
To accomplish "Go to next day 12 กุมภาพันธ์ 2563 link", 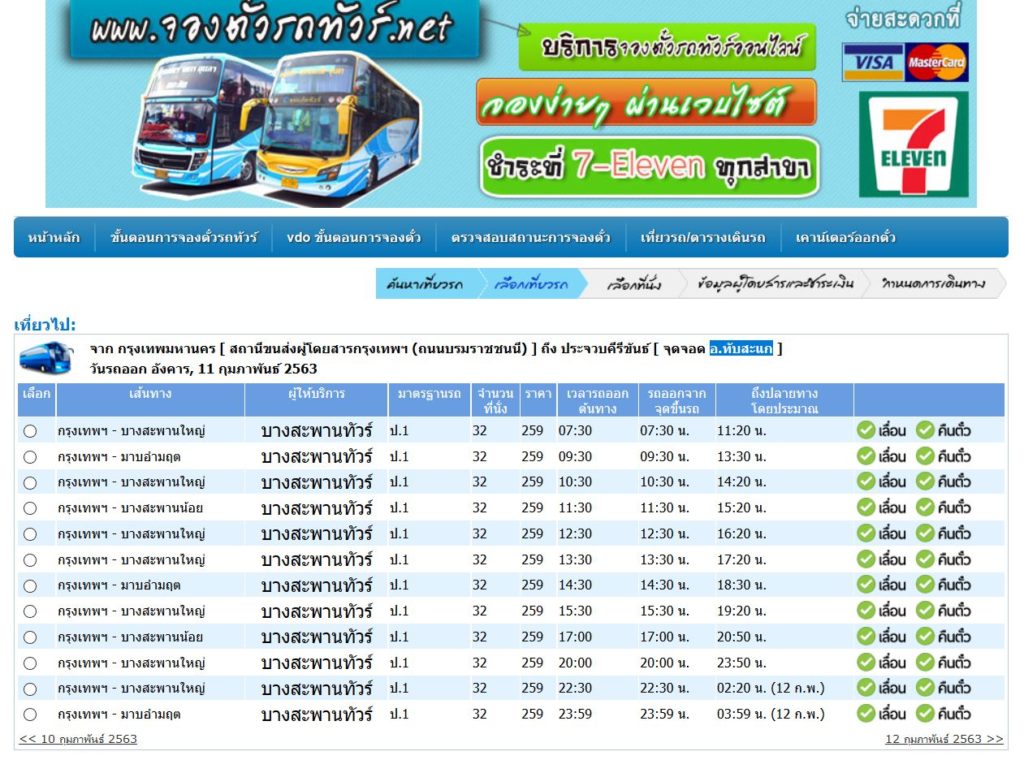I will (943, 740).
